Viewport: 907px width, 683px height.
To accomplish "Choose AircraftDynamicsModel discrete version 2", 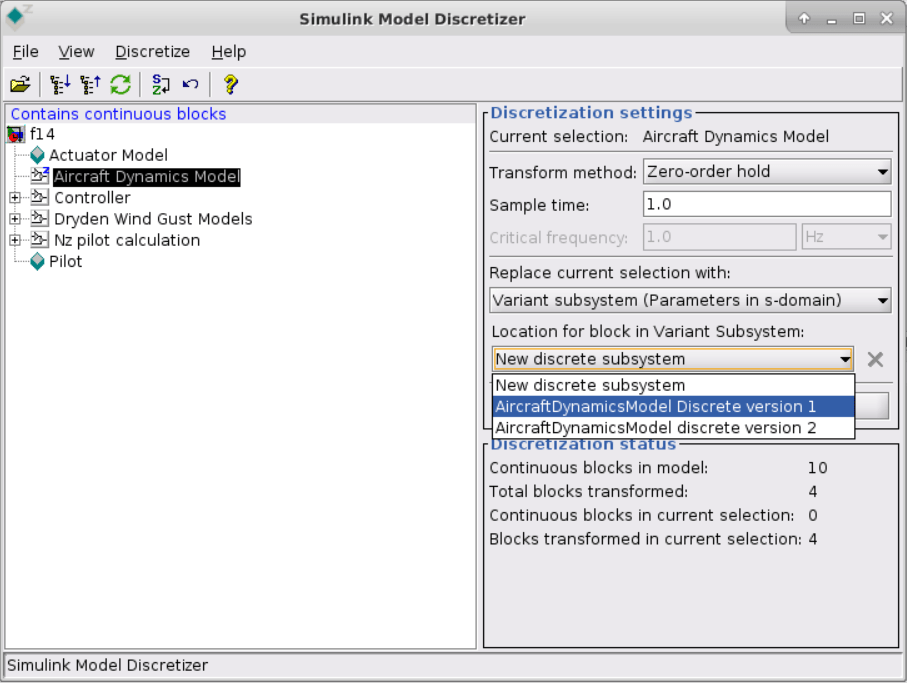I will click(x=673, y=428).
